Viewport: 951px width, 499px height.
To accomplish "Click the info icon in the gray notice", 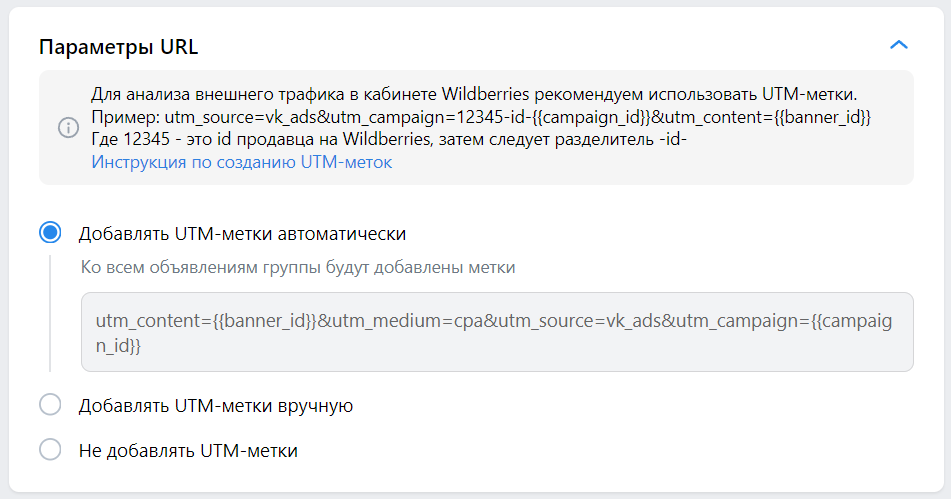I will point(68,128).
